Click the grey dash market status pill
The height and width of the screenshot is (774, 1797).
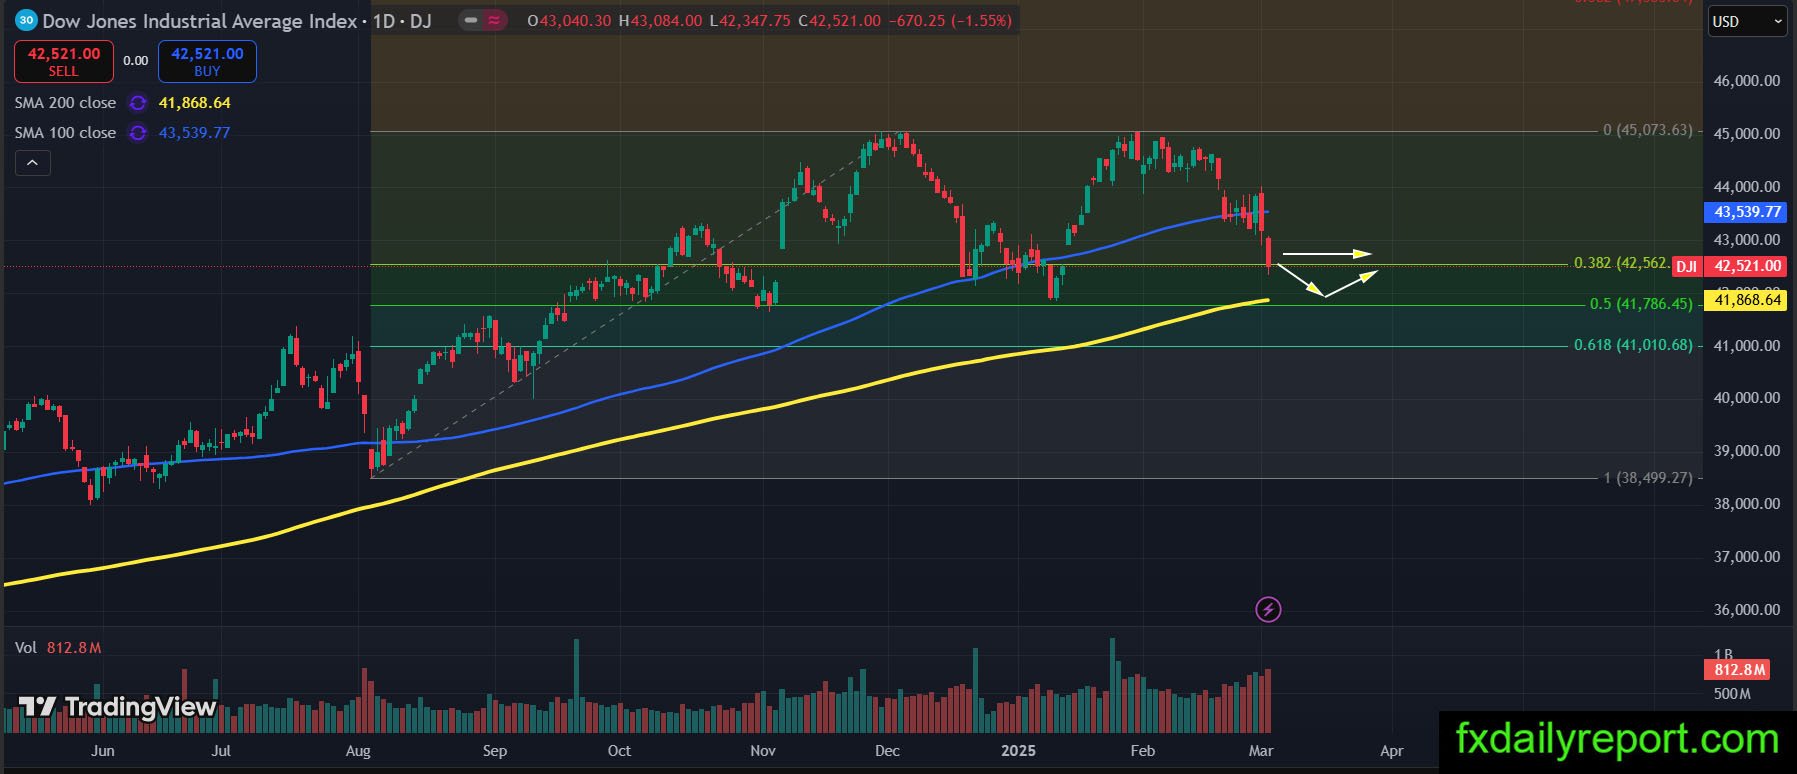(471, 20)
